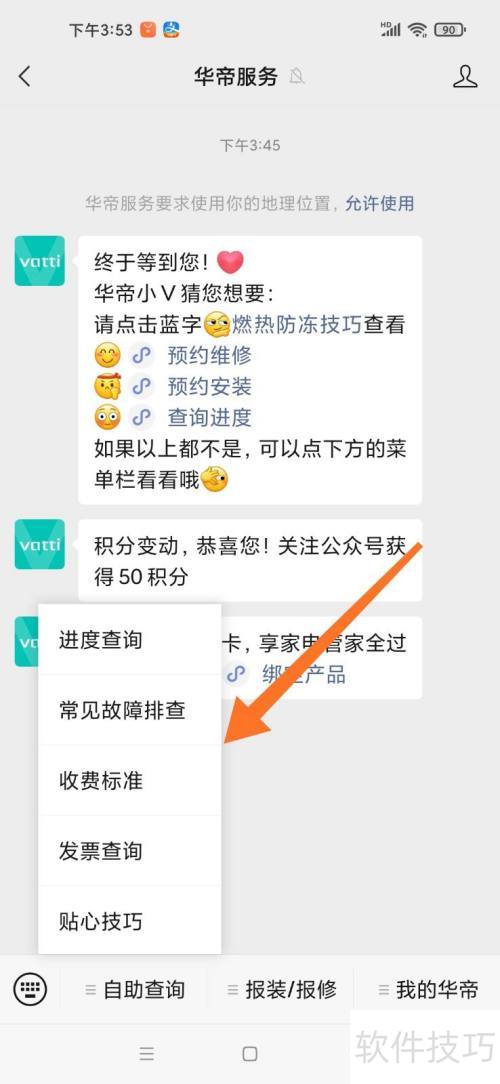This screenshot has height=1084, width=500.
Task: Tap the muted bell icon beside 华帝服务
Action: pos(297,77)
